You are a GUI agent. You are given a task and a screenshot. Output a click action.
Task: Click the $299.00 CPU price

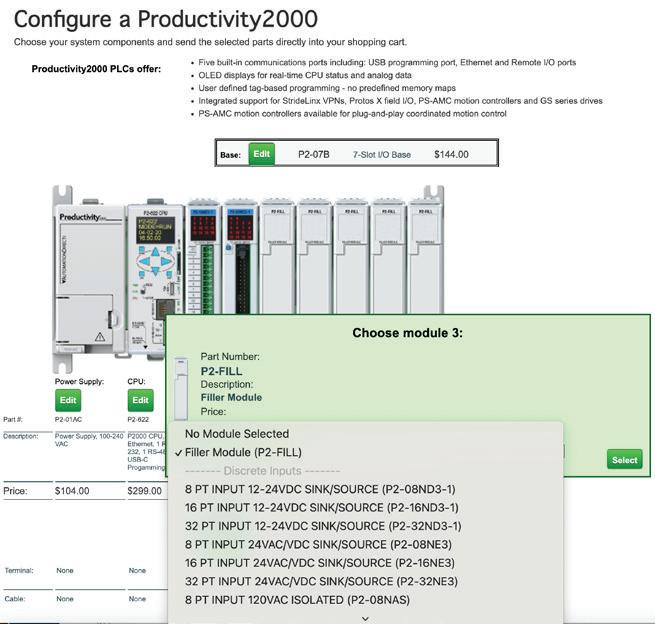click(x=145, y=491)
